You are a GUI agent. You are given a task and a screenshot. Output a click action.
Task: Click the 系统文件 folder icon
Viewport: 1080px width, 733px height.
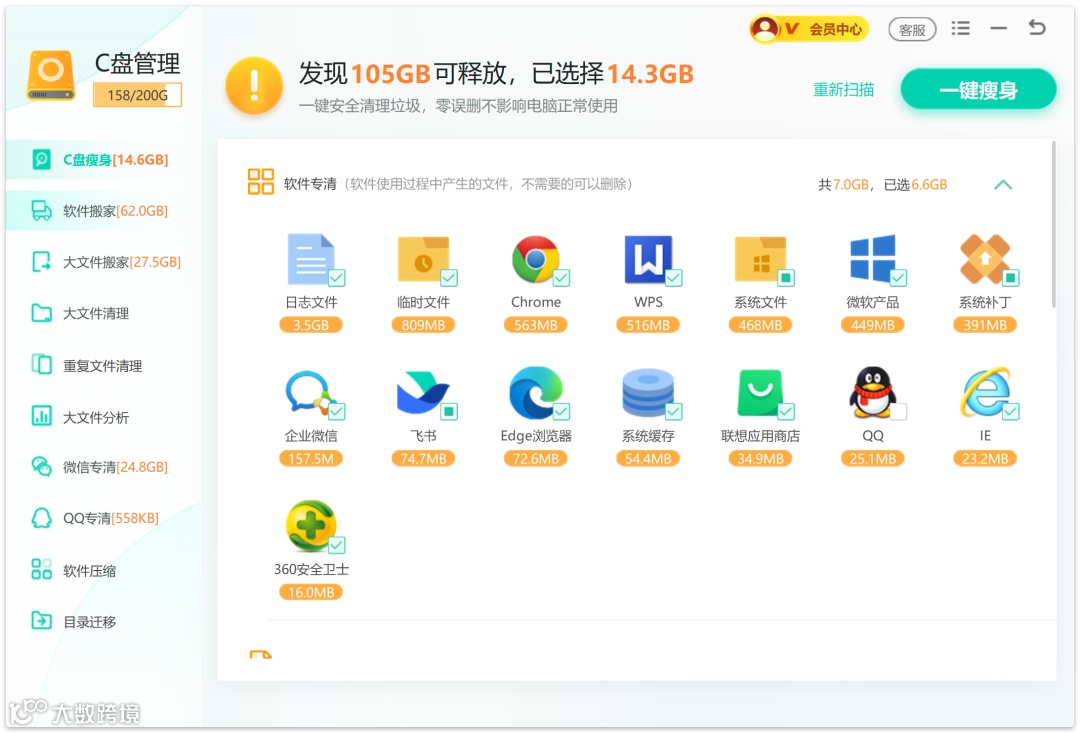pyautogui.click(x=760, y=259)
